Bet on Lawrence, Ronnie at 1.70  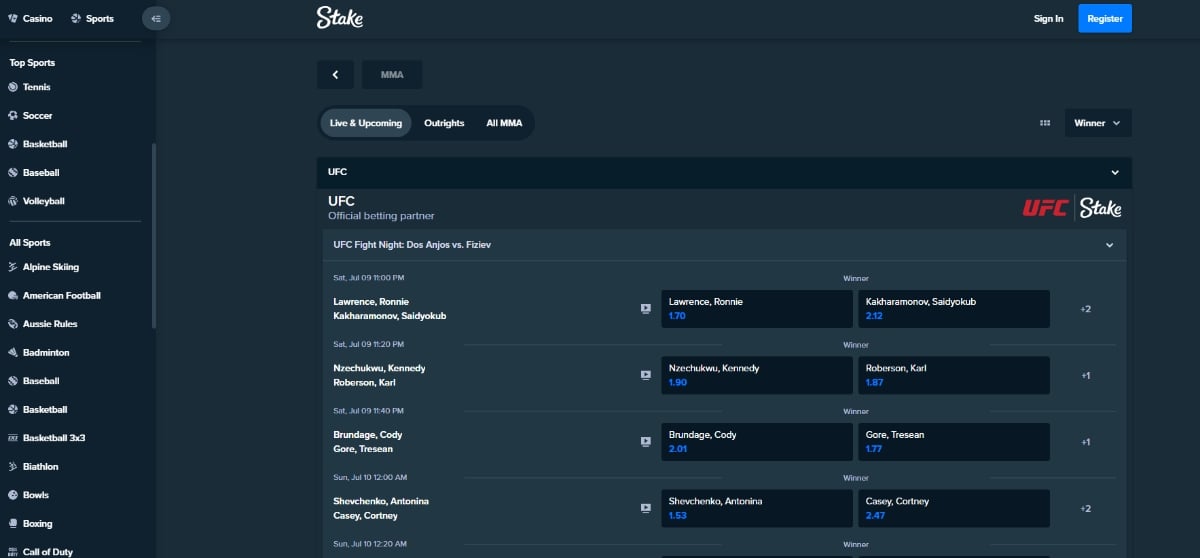[755, 309]
